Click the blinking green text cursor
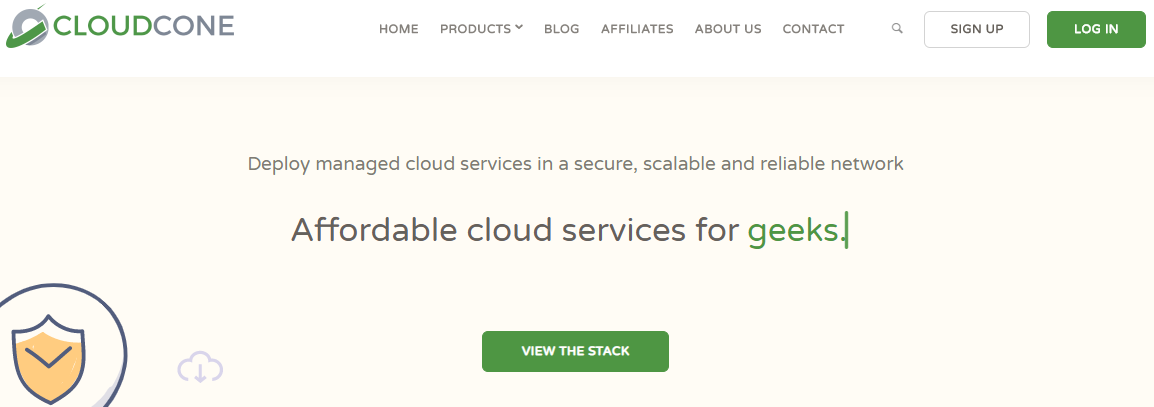 click(x=846, y=230)
